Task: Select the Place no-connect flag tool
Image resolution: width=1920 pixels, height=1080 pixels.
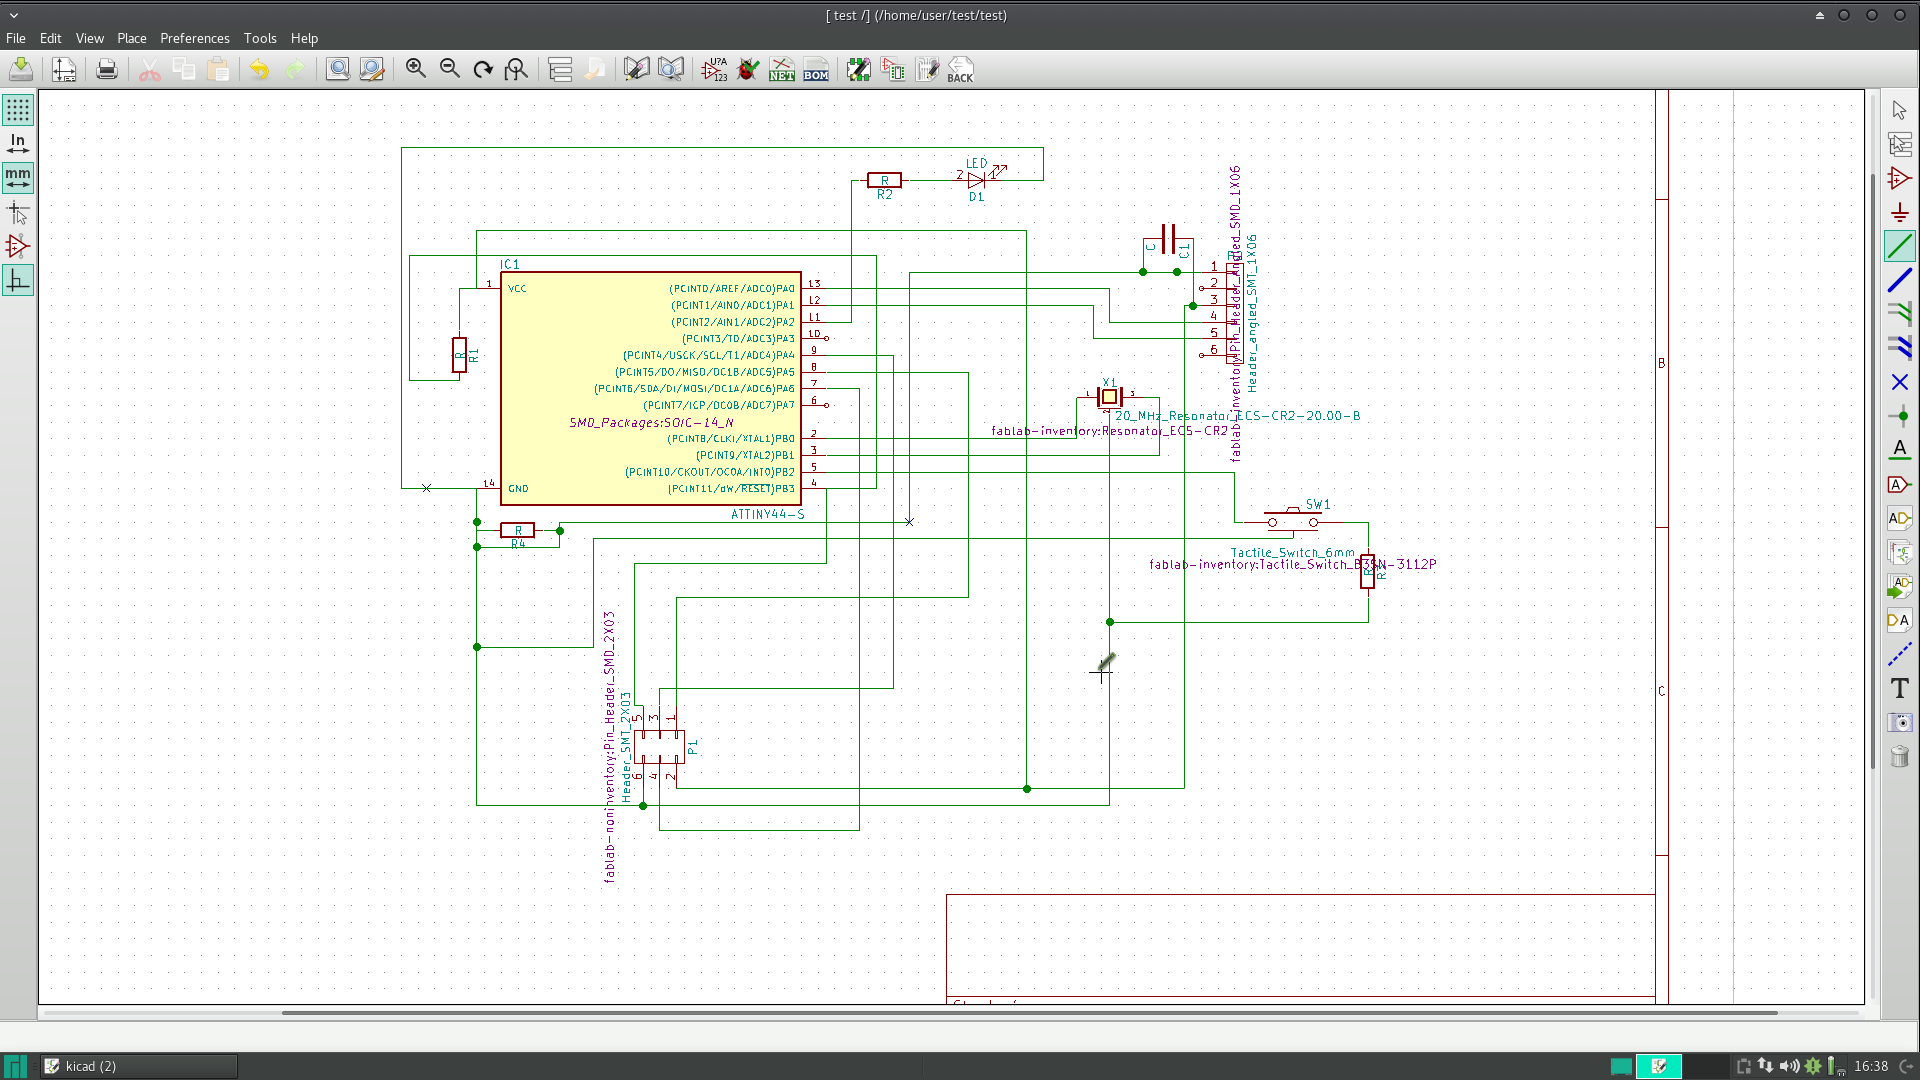Action: coord(1900,382)
